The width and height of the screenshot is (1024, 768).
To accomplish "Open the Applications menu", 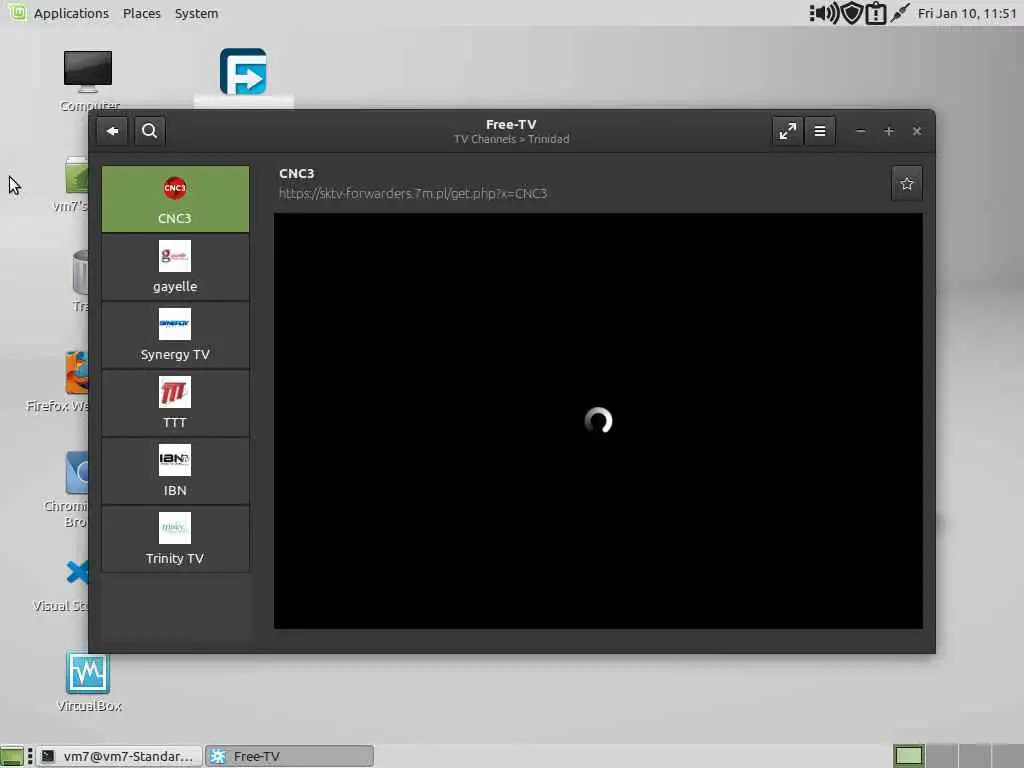I will [71, 13].
